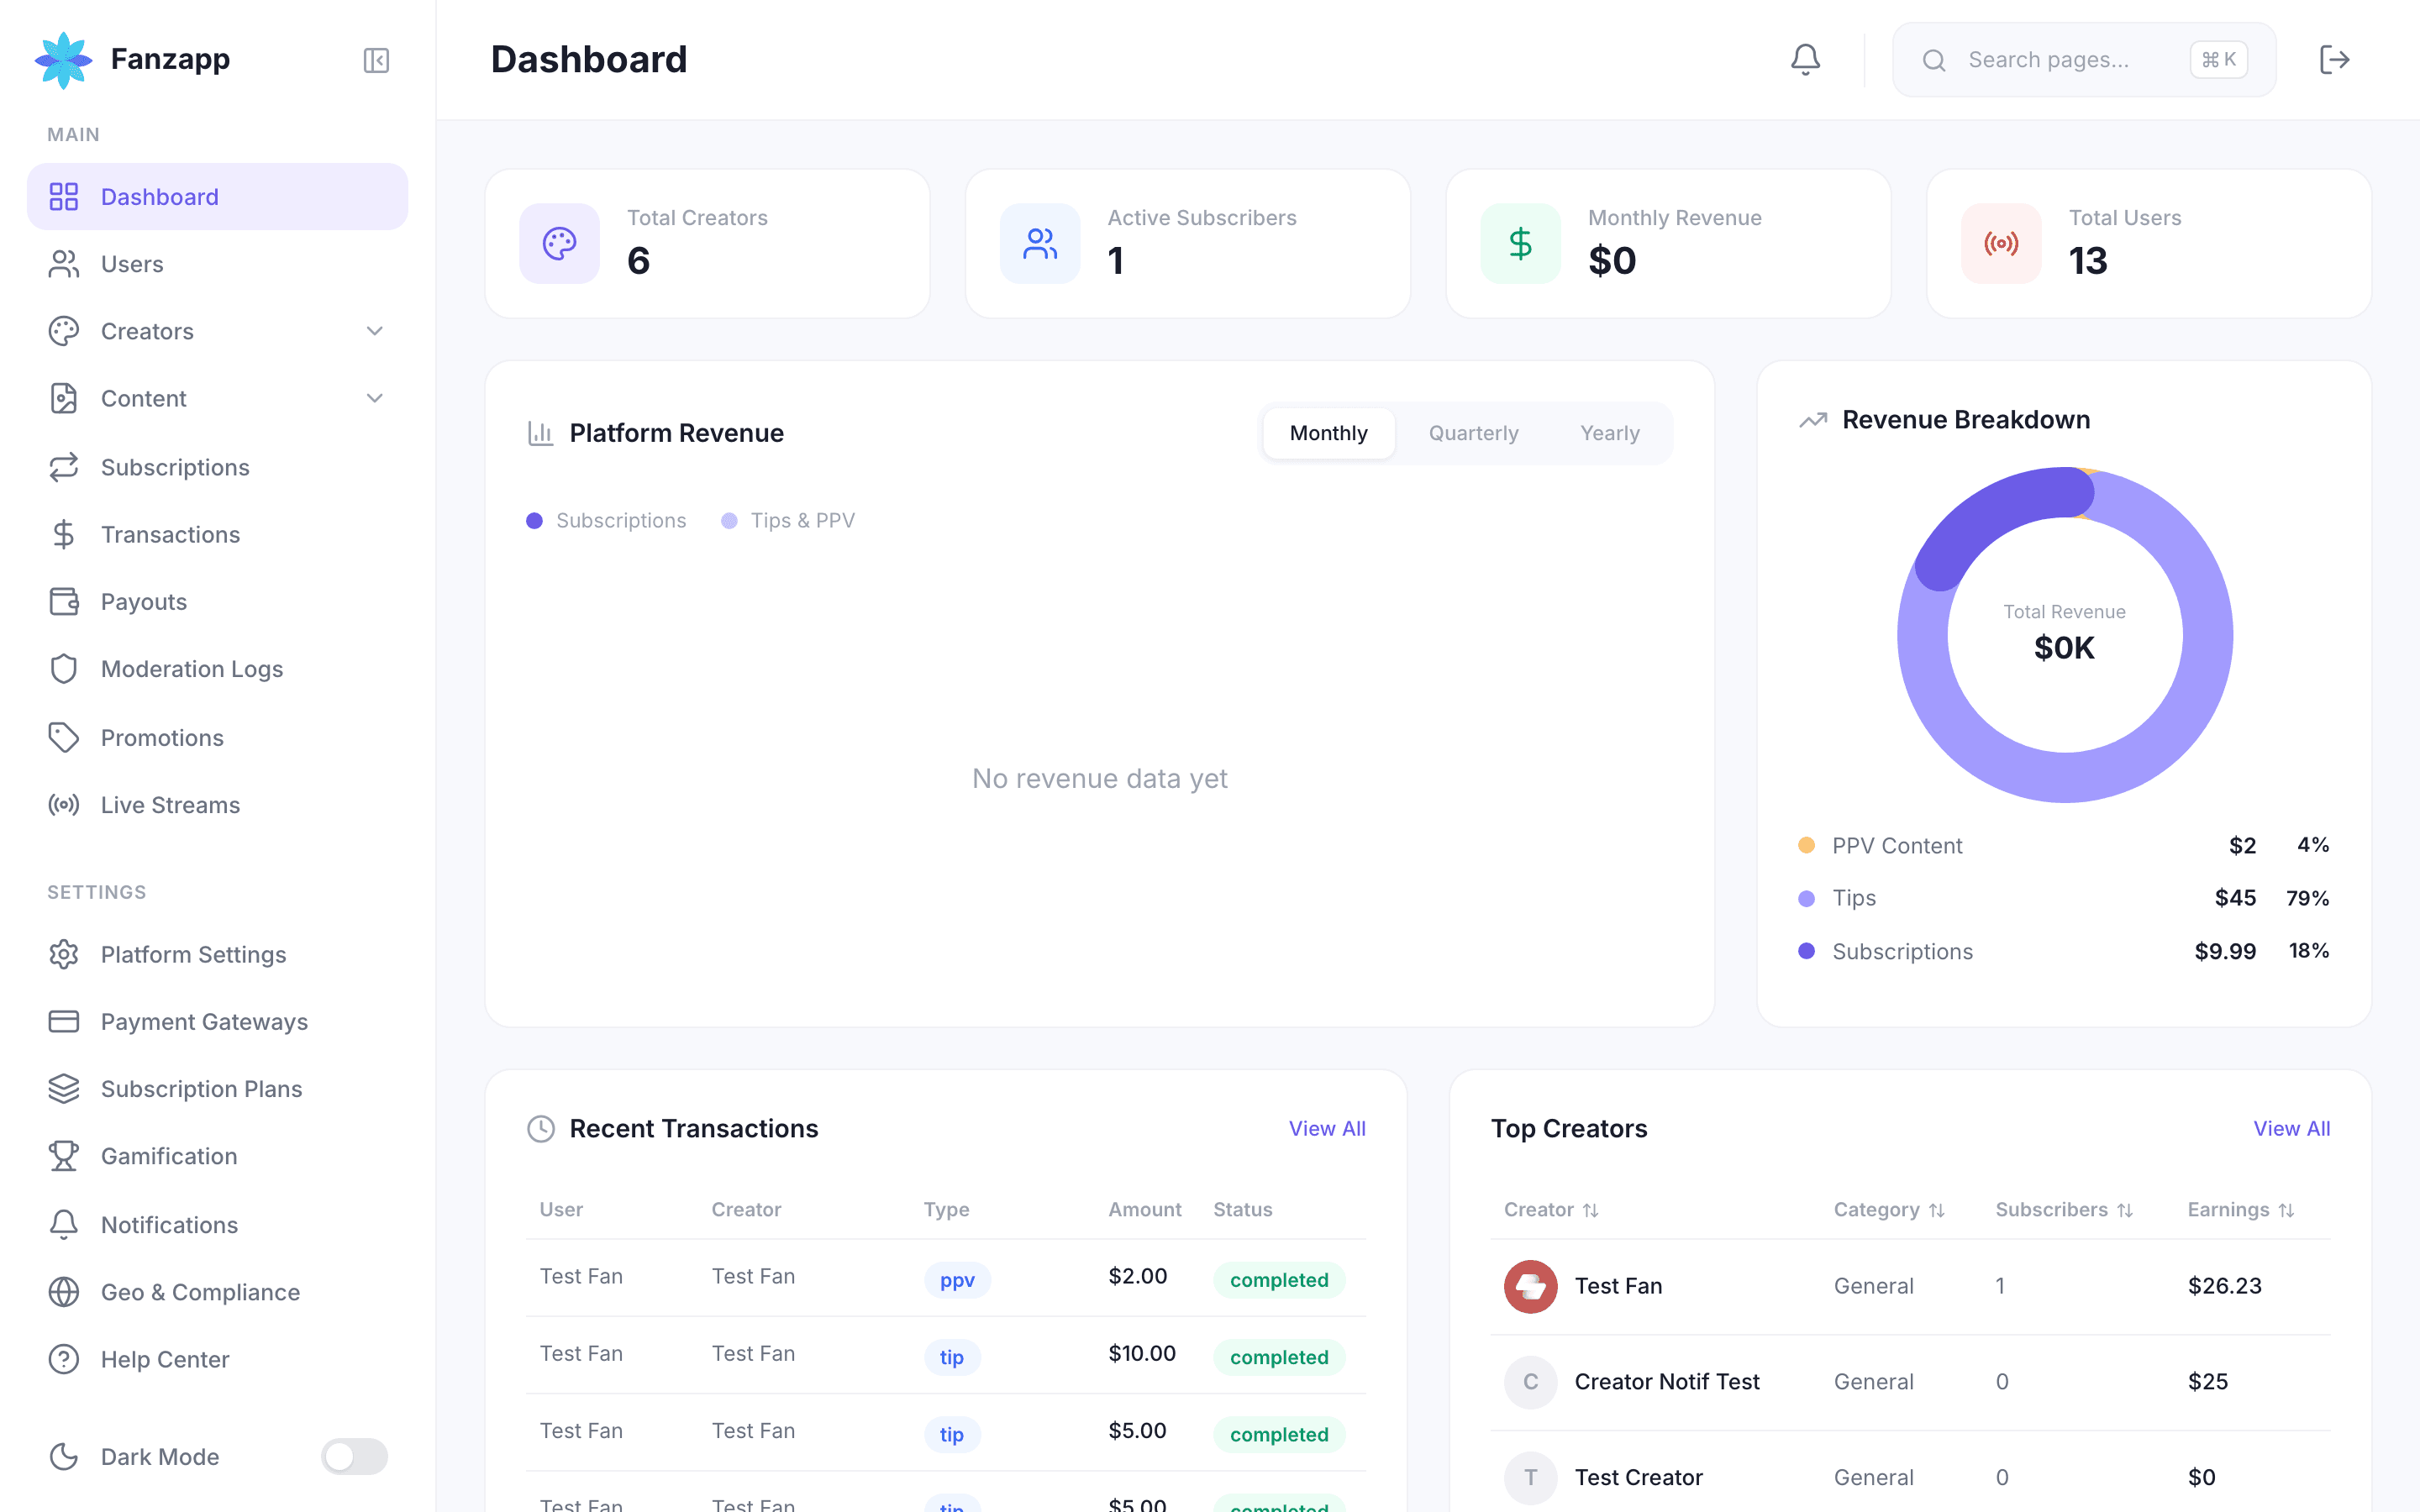Toggle the Subscriptions series in the chart legend
The width and height of the screenshot is (2420, 1512).
tap(606, 521)
